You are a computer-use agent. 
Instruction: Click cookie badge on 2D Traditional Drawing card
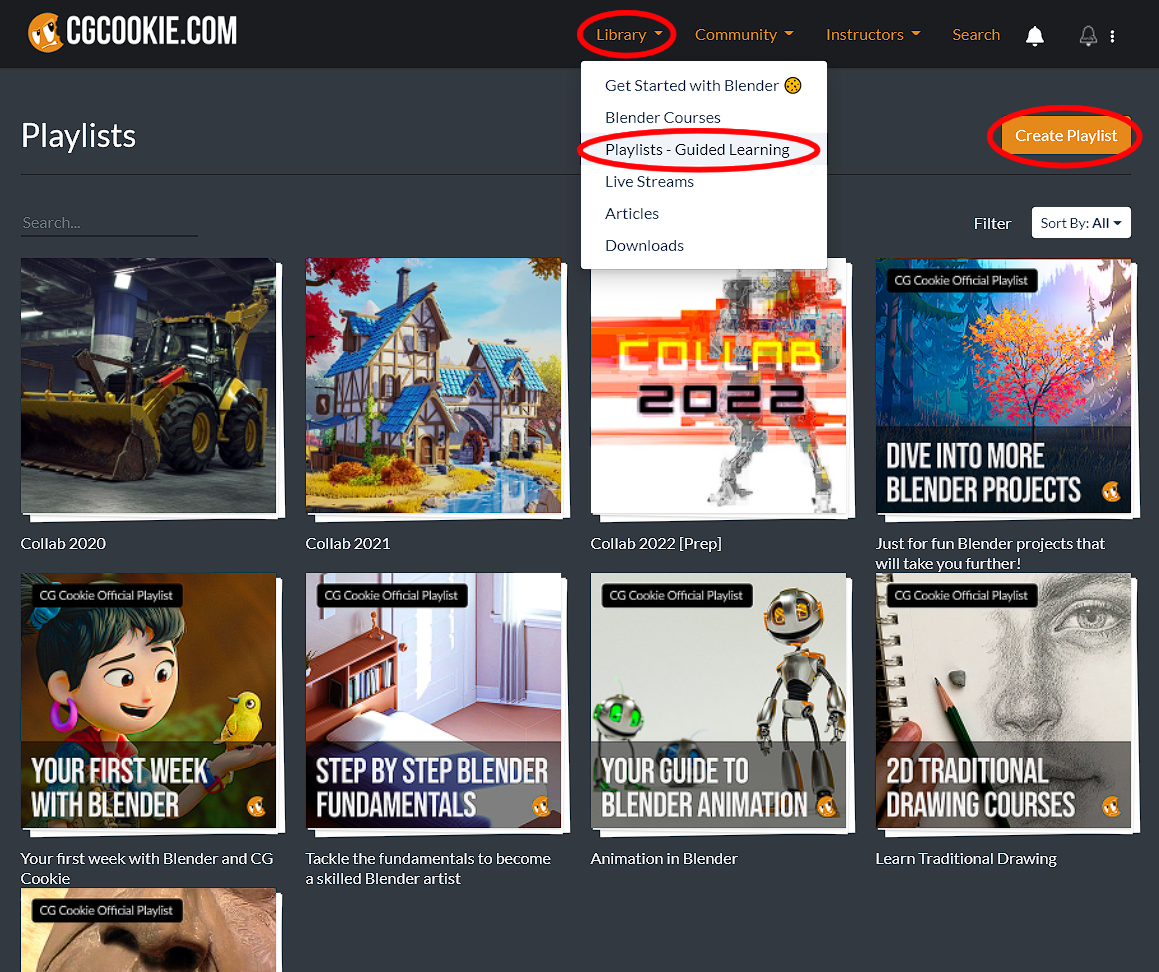tap(1111, 806)
